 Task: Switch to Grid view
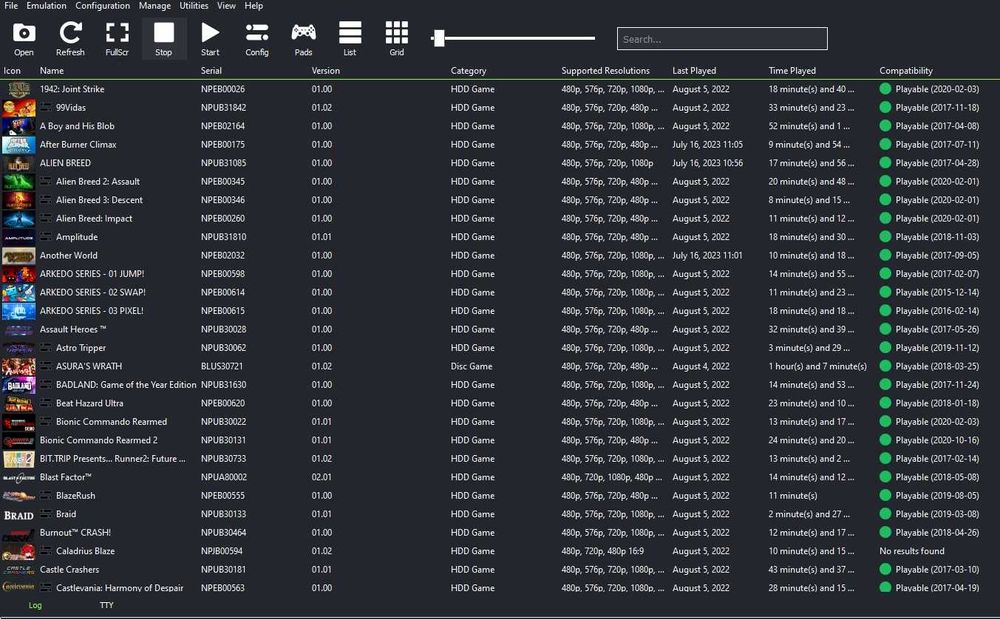pos(397,38)
